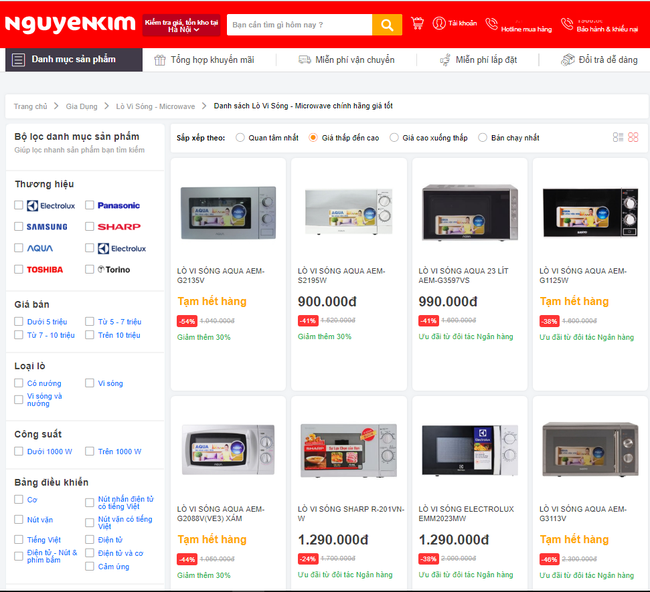The width and height of the screenshot is (650, 592).
Task: Check the Sharp brand filter
Action: 90,226
